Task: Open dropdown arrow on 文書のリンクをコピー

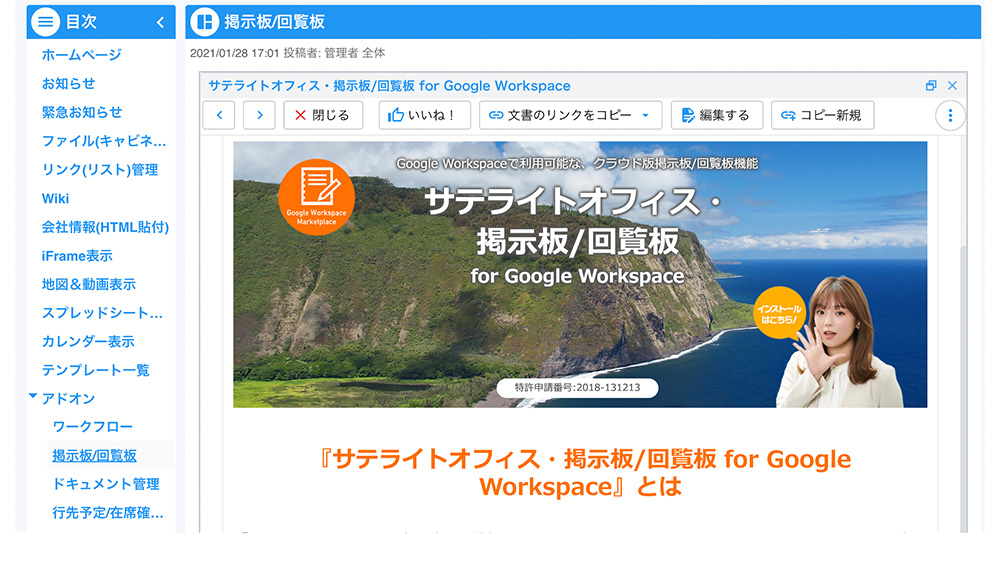Action: (x=645, y=115)
